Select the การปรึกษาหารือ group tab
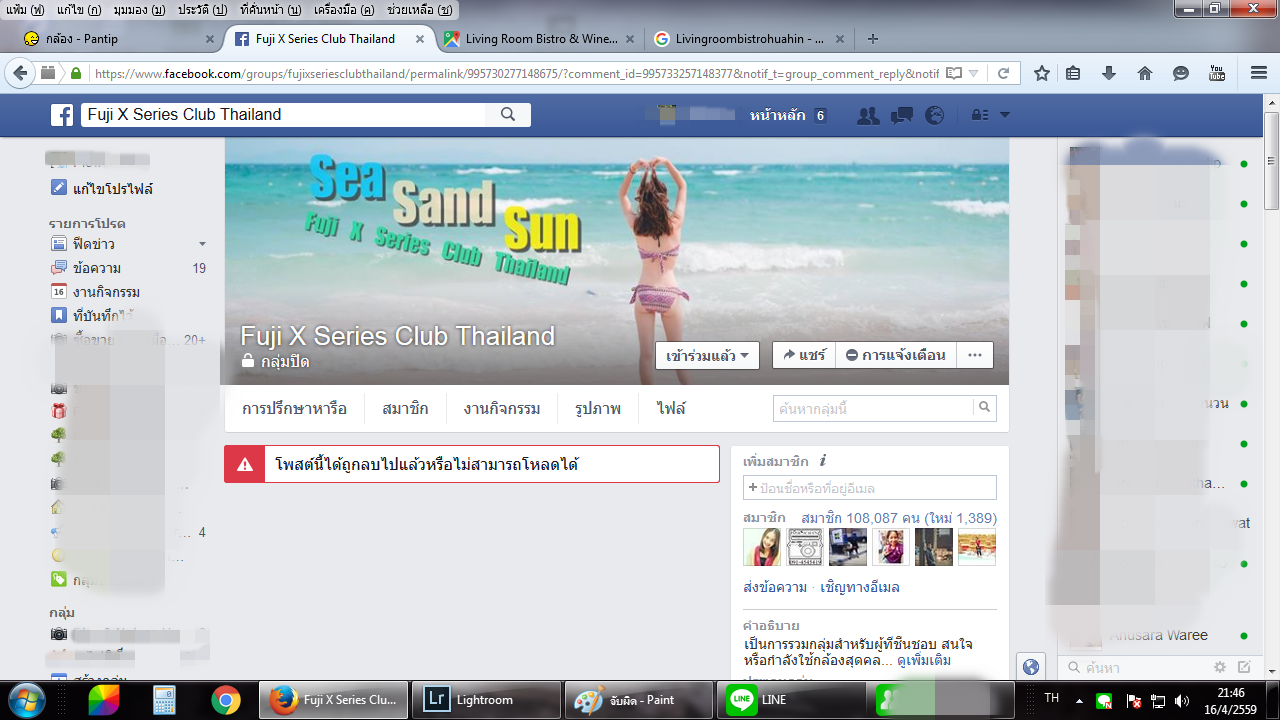 294,409
